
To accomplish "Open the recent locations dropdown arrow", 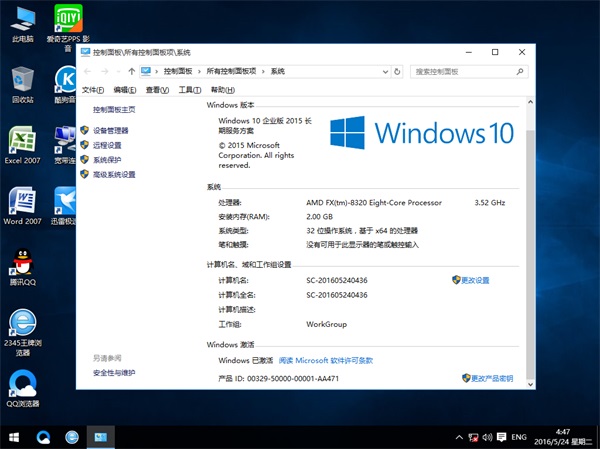I will 119,71.
